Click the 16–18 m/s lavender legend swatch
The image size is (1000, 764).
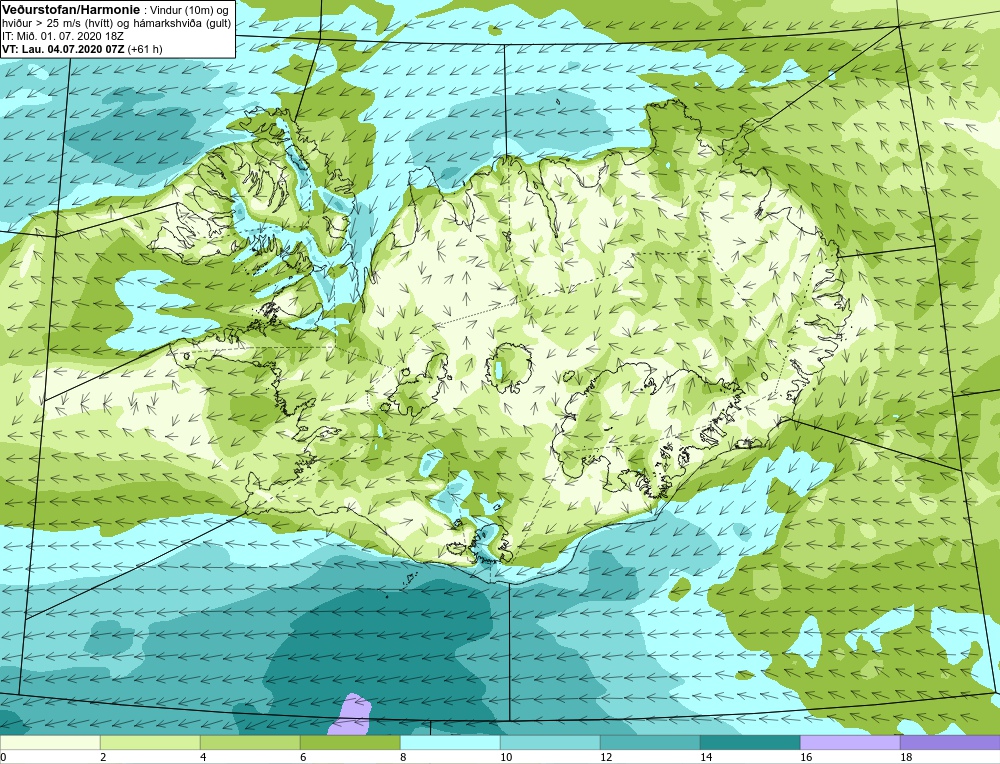coord(850,742)
